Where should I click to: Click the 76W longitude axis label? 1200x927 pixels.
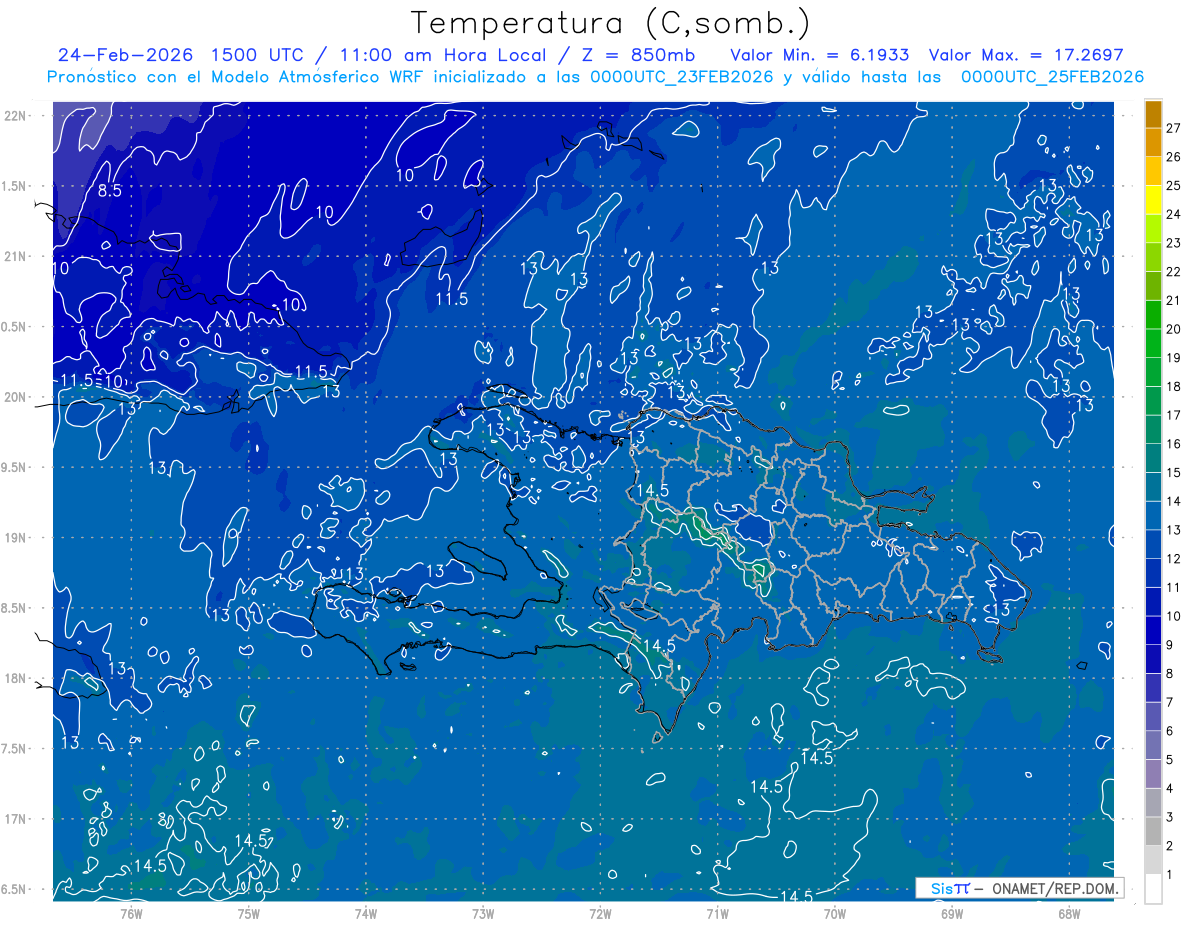132,913
